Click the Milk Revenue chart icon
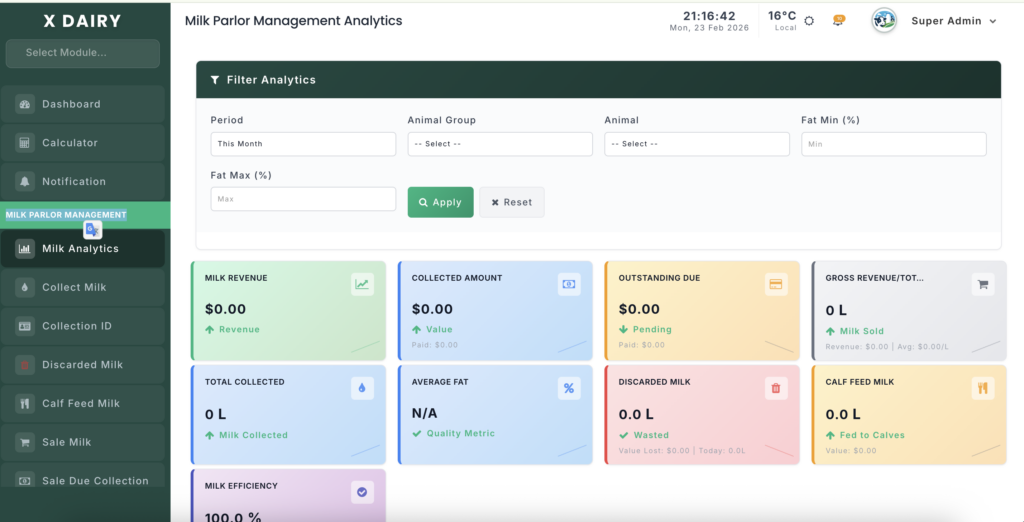1024x522 pixels. click(362, 284)
